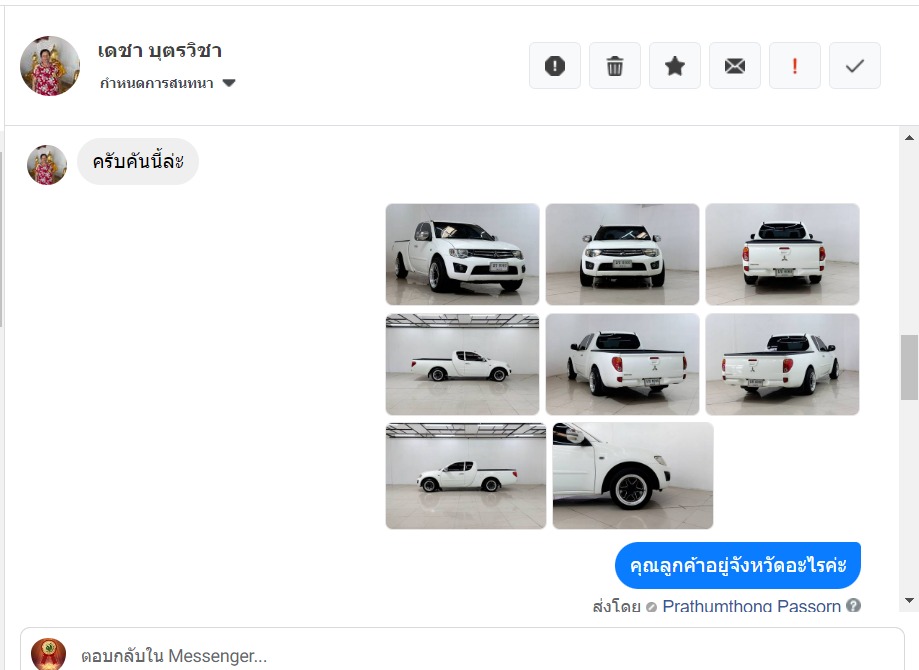Open เดชา บุตรวิชา profile photo in header
Viewport: 919px width, 670px height.
click(50, 66)
